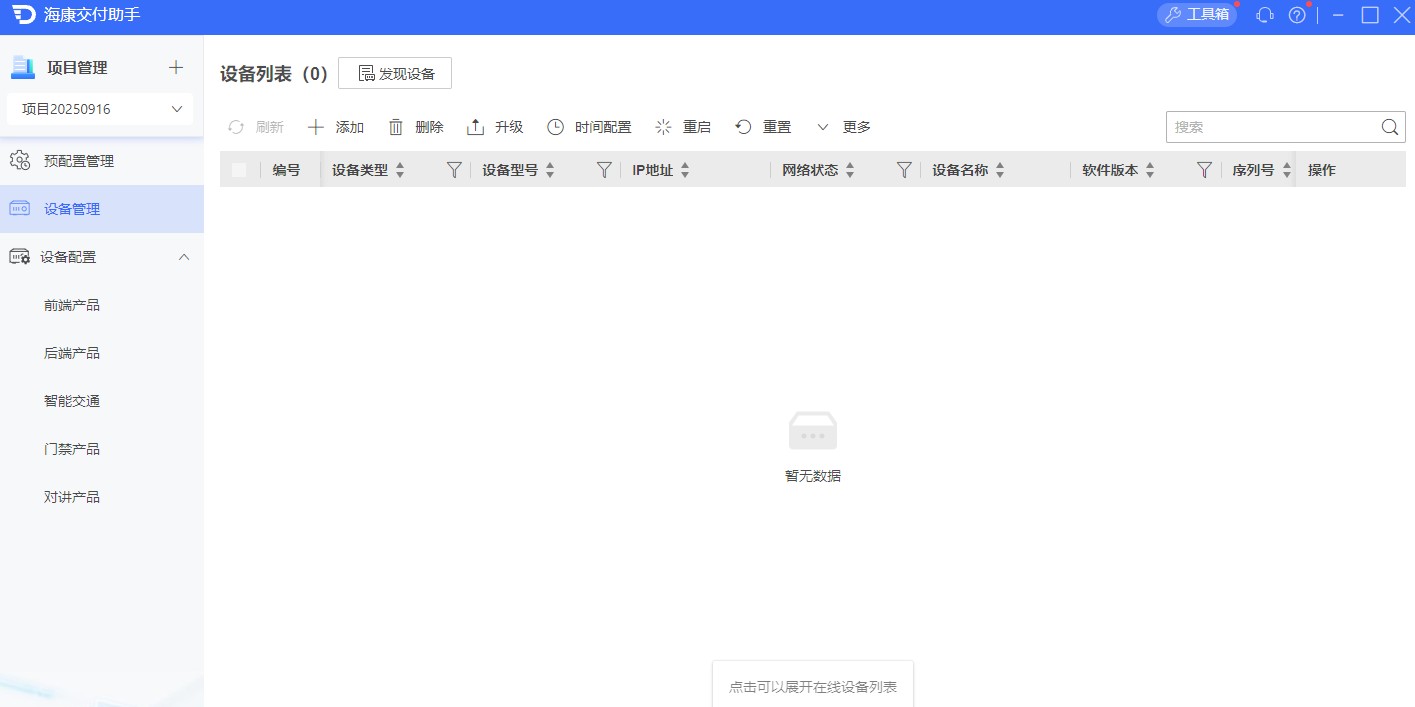Check the select-all checkbox in table header
The image size is (1415, 707).
239,169
